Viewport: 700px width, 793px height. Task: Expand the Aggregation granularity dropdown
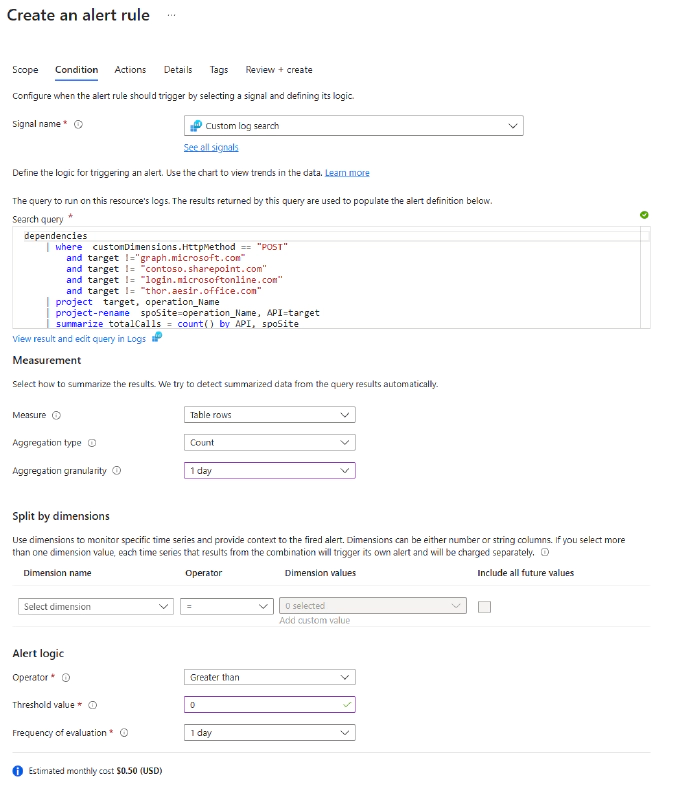pos(270,471)
